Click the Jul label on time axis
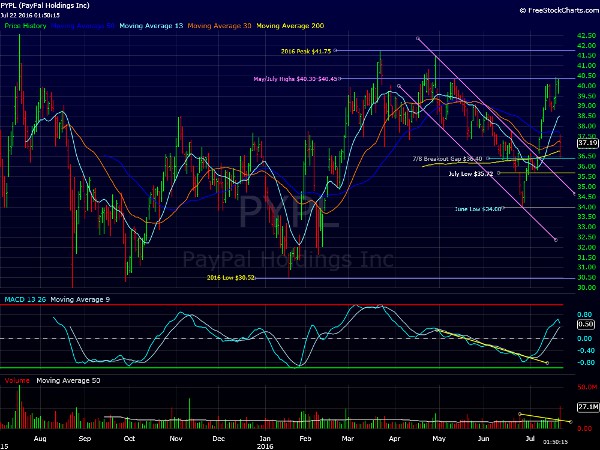 pos(530,439)
